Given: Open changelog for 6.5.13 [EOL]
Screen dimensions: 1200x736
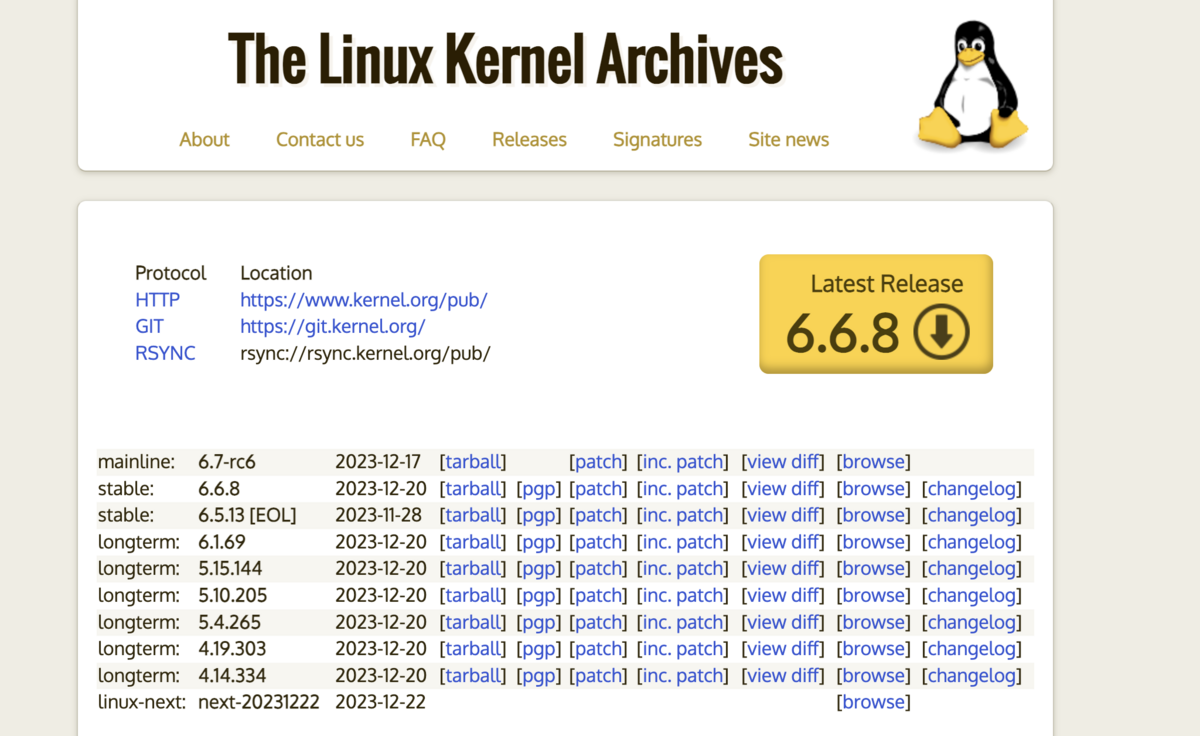Looking at the screenshot, I should point(972,515).
